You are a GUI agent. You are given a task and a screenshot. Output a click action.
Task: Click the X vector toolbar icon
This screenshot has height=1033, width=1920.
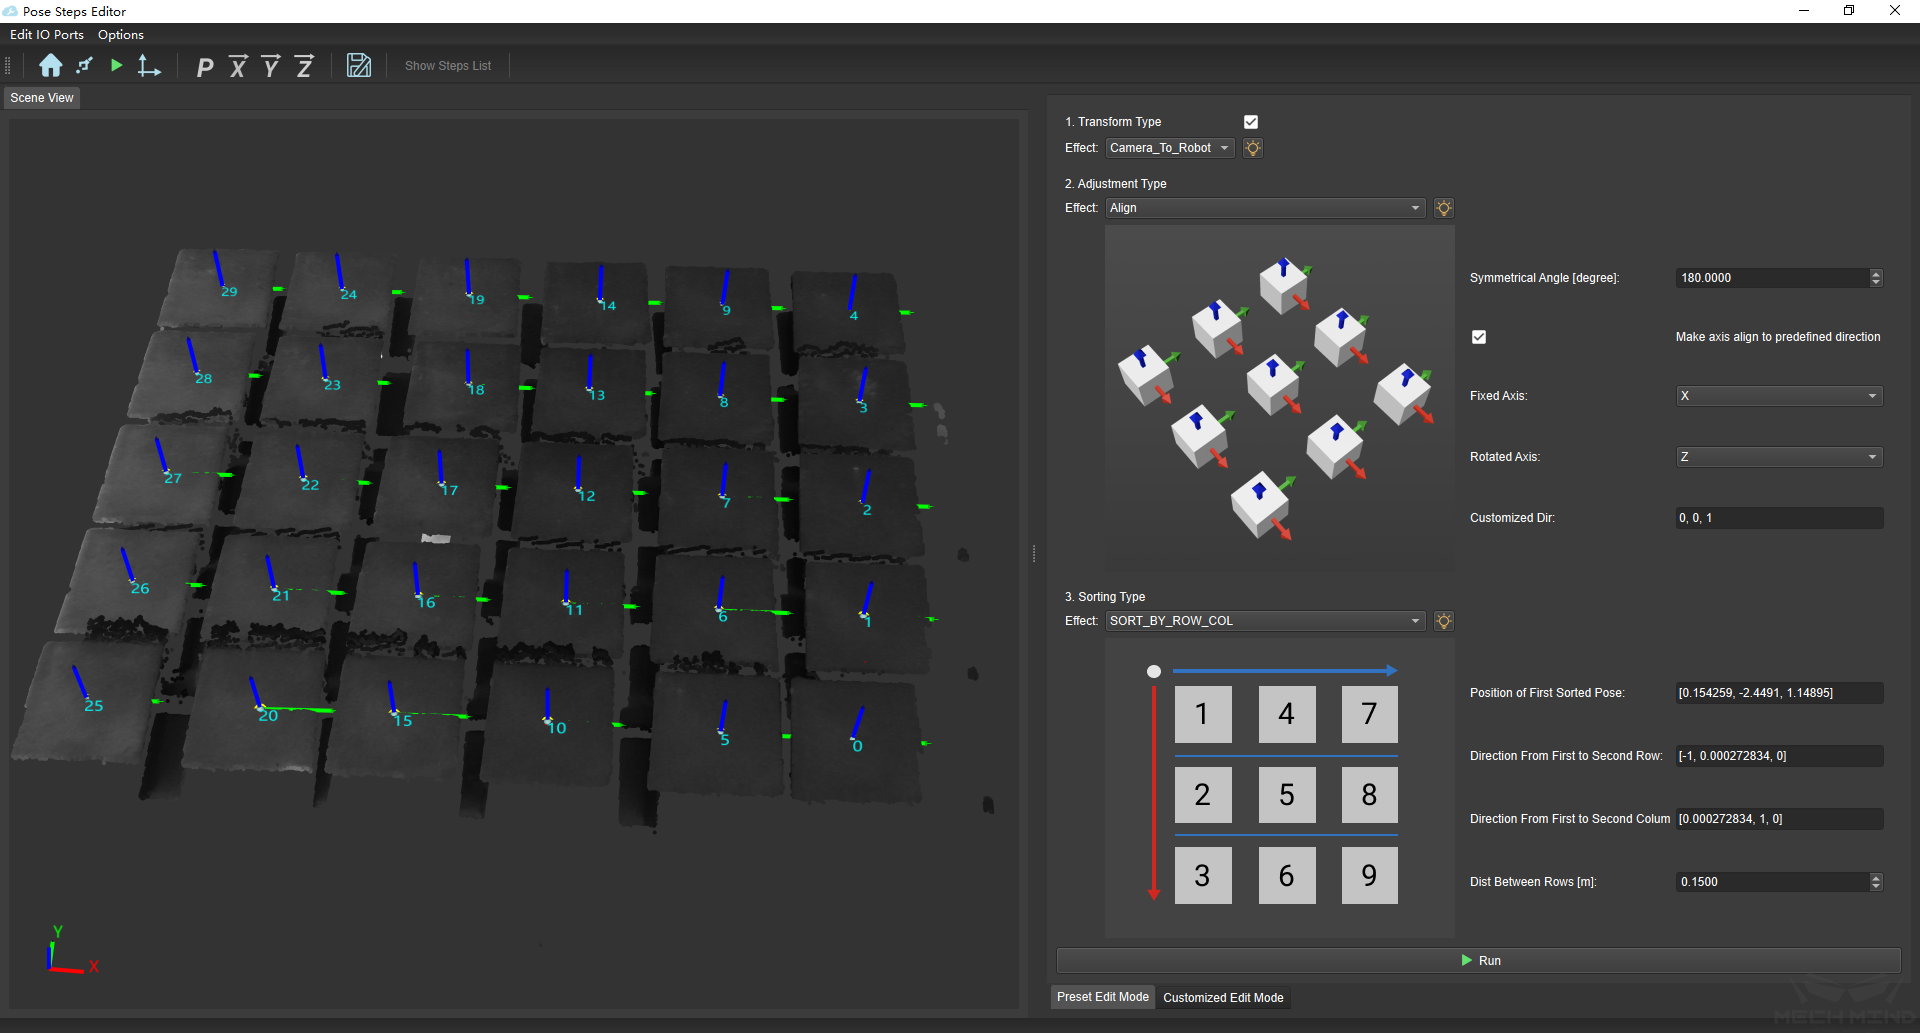(x=238, y=67)
